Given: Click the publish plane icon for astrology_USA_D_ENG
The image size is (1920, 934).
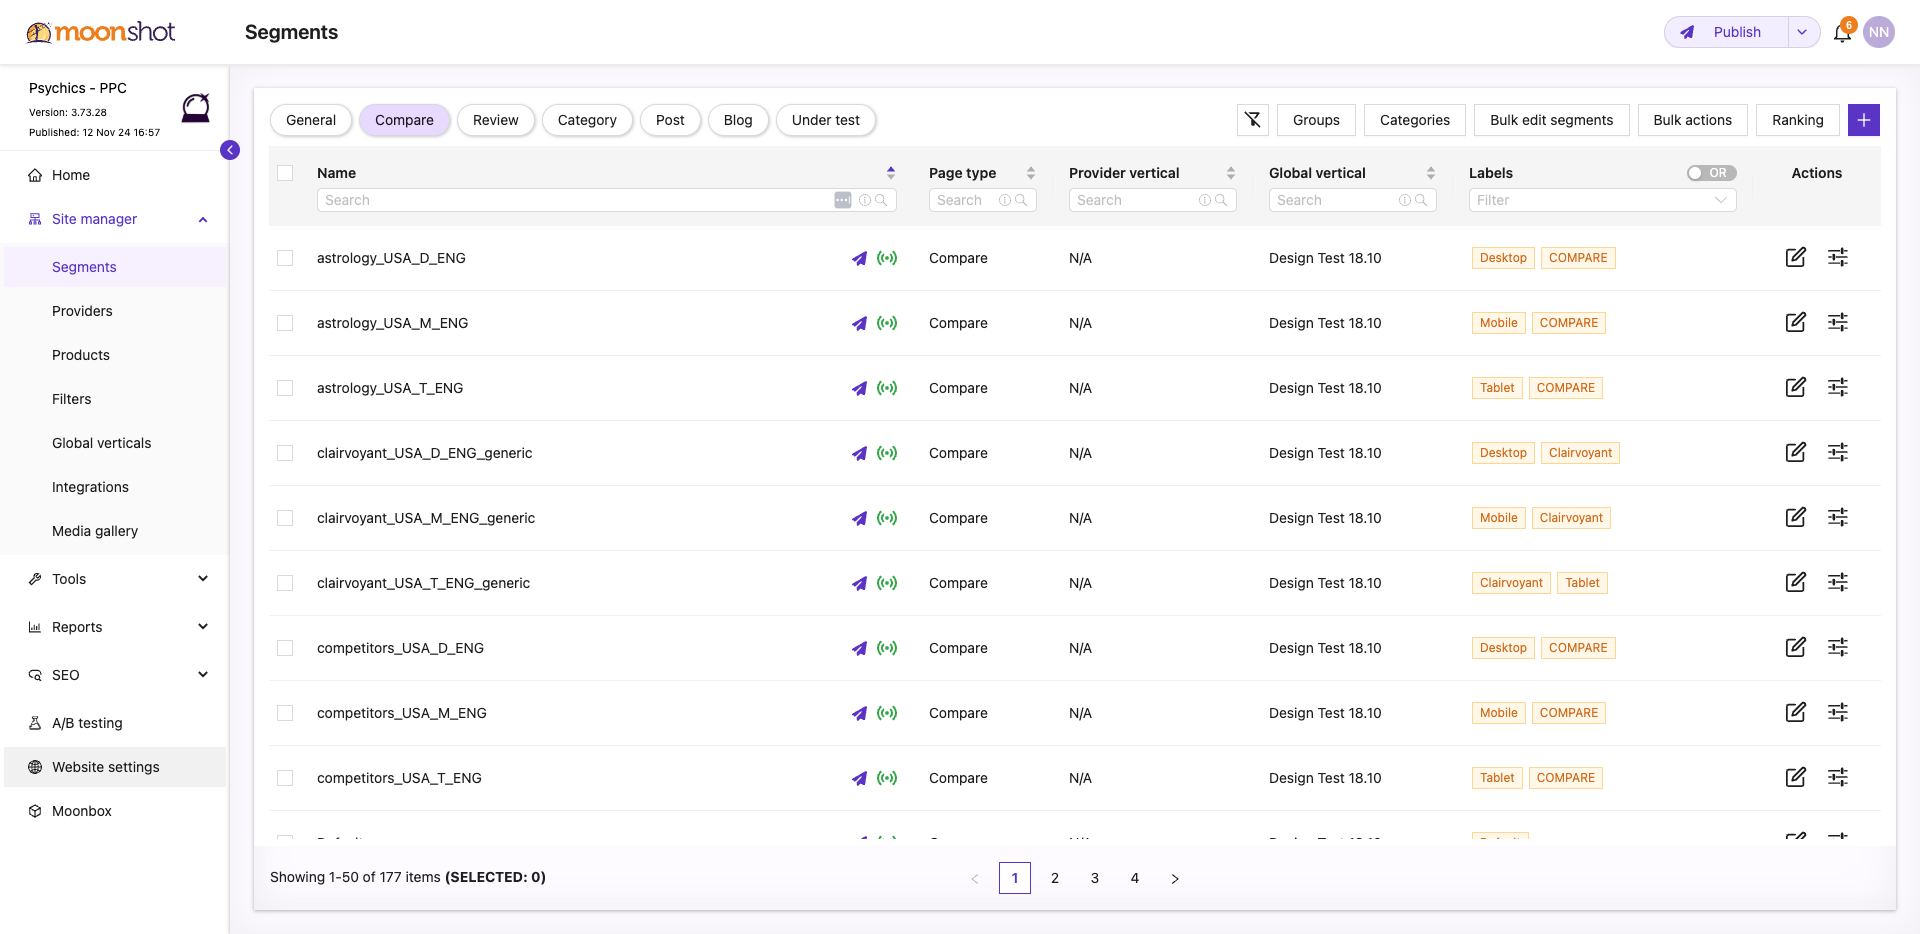Looking at the screenshot, I should click(x=859, y=258).
